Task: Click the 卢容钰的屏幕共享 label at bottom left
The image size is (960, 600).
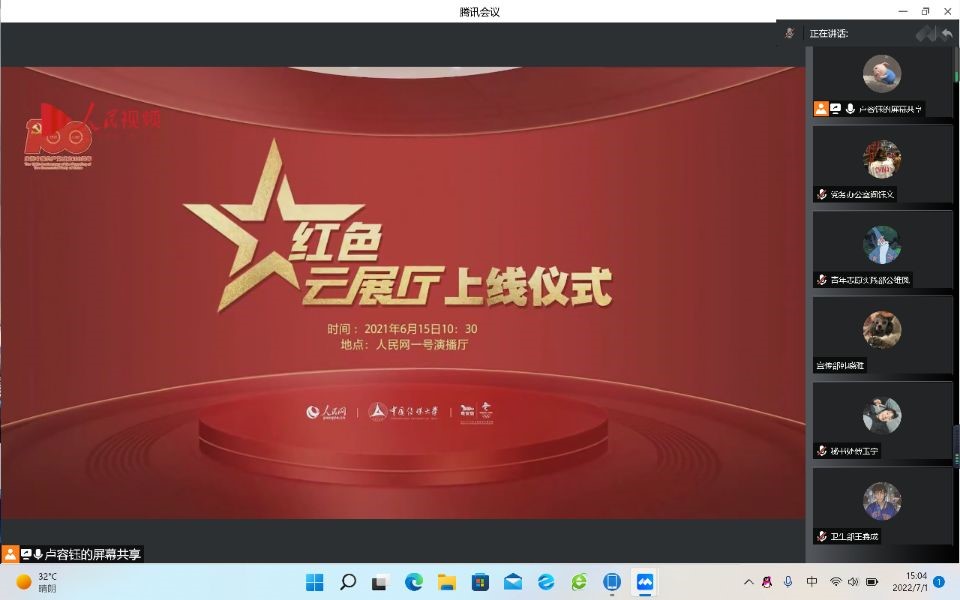Action: [x=94, y=554]
